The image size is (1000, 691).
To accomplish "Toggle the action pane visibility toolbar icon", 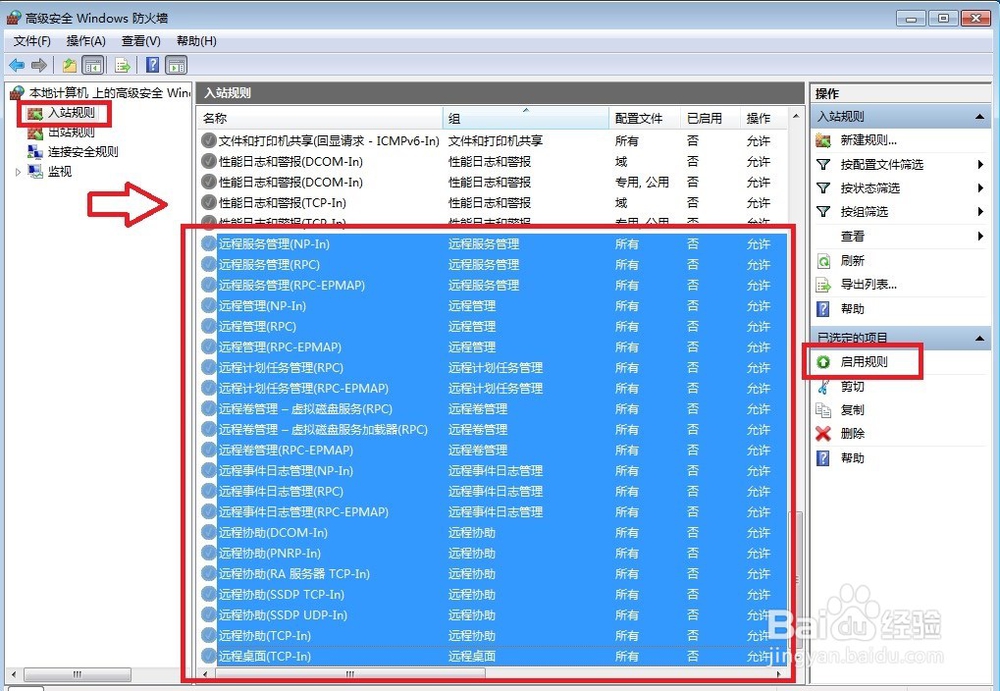I will [177, 65].
